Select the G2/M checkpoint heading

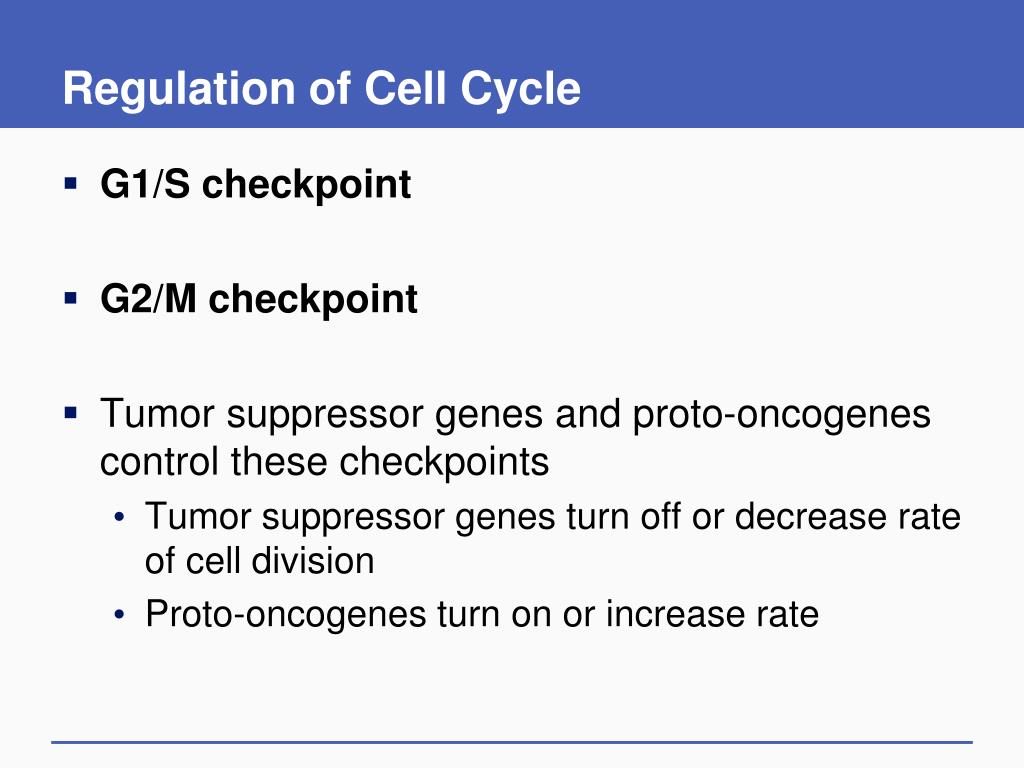259,300
